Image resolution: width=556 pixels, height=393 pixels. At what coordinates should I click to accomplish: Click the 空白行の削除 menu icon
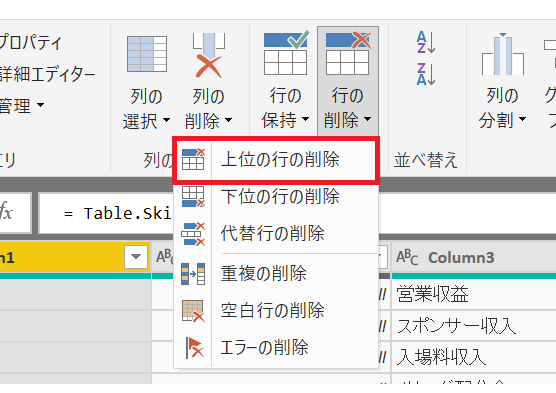point(193,311)
